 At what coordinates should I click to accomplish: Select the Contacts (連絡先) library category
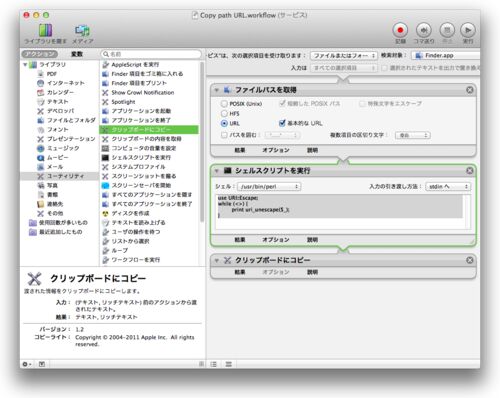[x=50, y=204]
